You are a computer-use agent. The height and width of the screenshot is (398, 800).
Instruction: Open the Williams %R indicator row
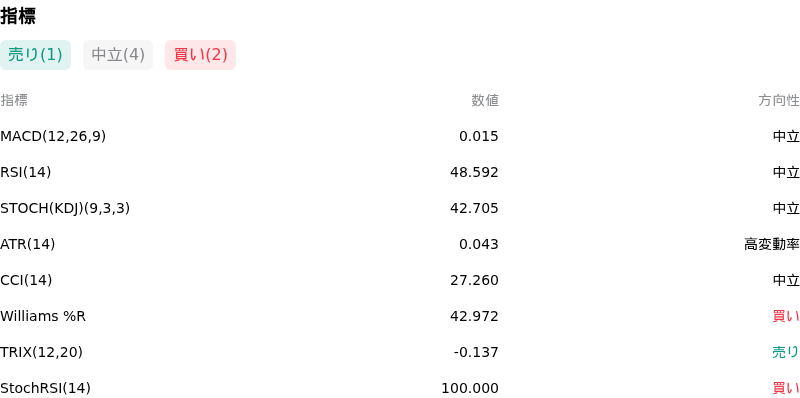pyautogui.click(x=400, y=316)
